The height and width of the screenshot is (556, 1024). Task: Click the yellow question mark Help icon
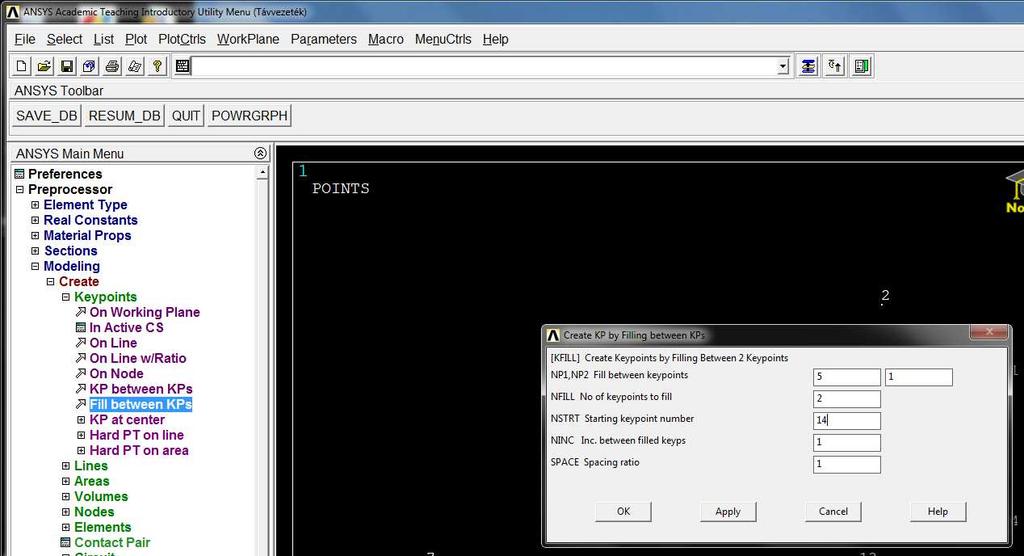click(157, 66)
